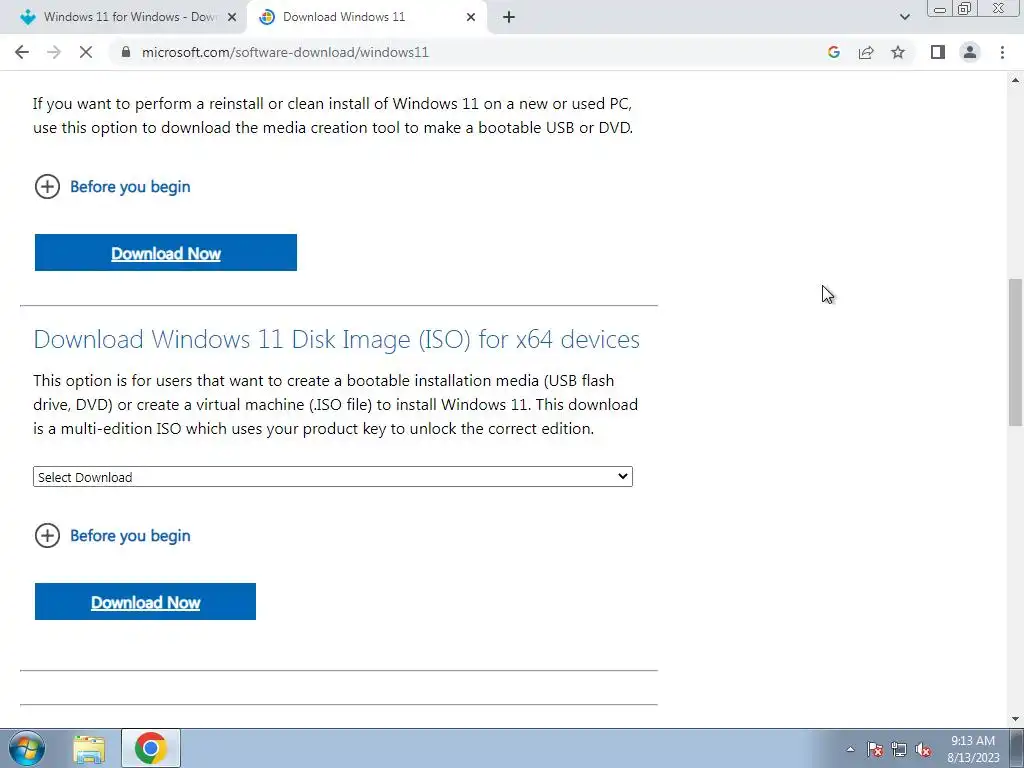Click the lock site info icon
Screen dimensions: 1024x768
click(x=126, y=52)
